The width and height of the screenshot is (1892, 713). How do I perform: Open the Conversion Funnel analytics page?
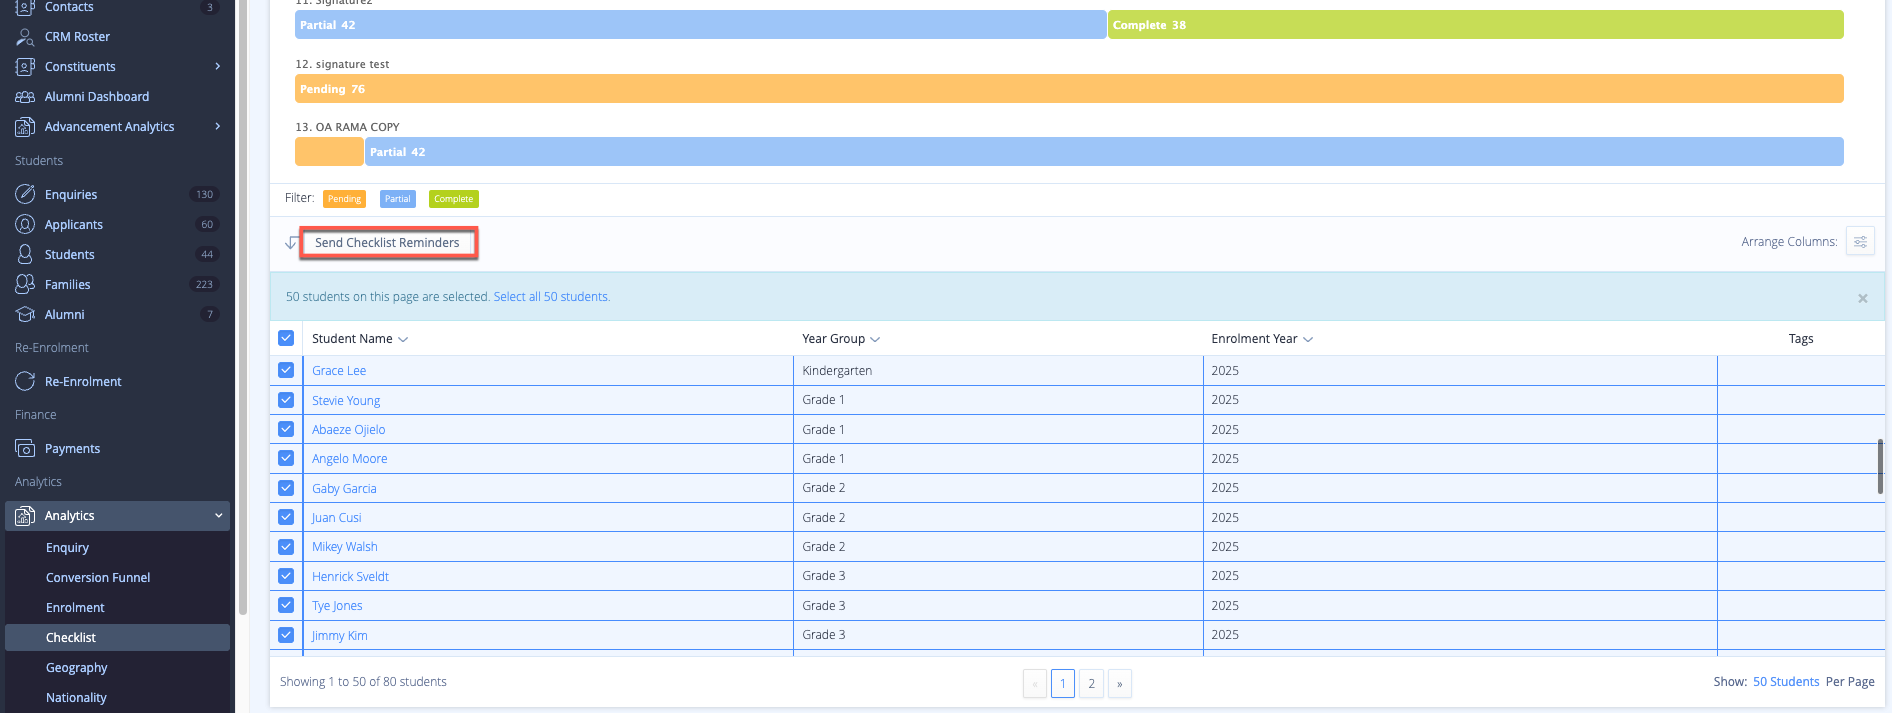pos(98,578)
